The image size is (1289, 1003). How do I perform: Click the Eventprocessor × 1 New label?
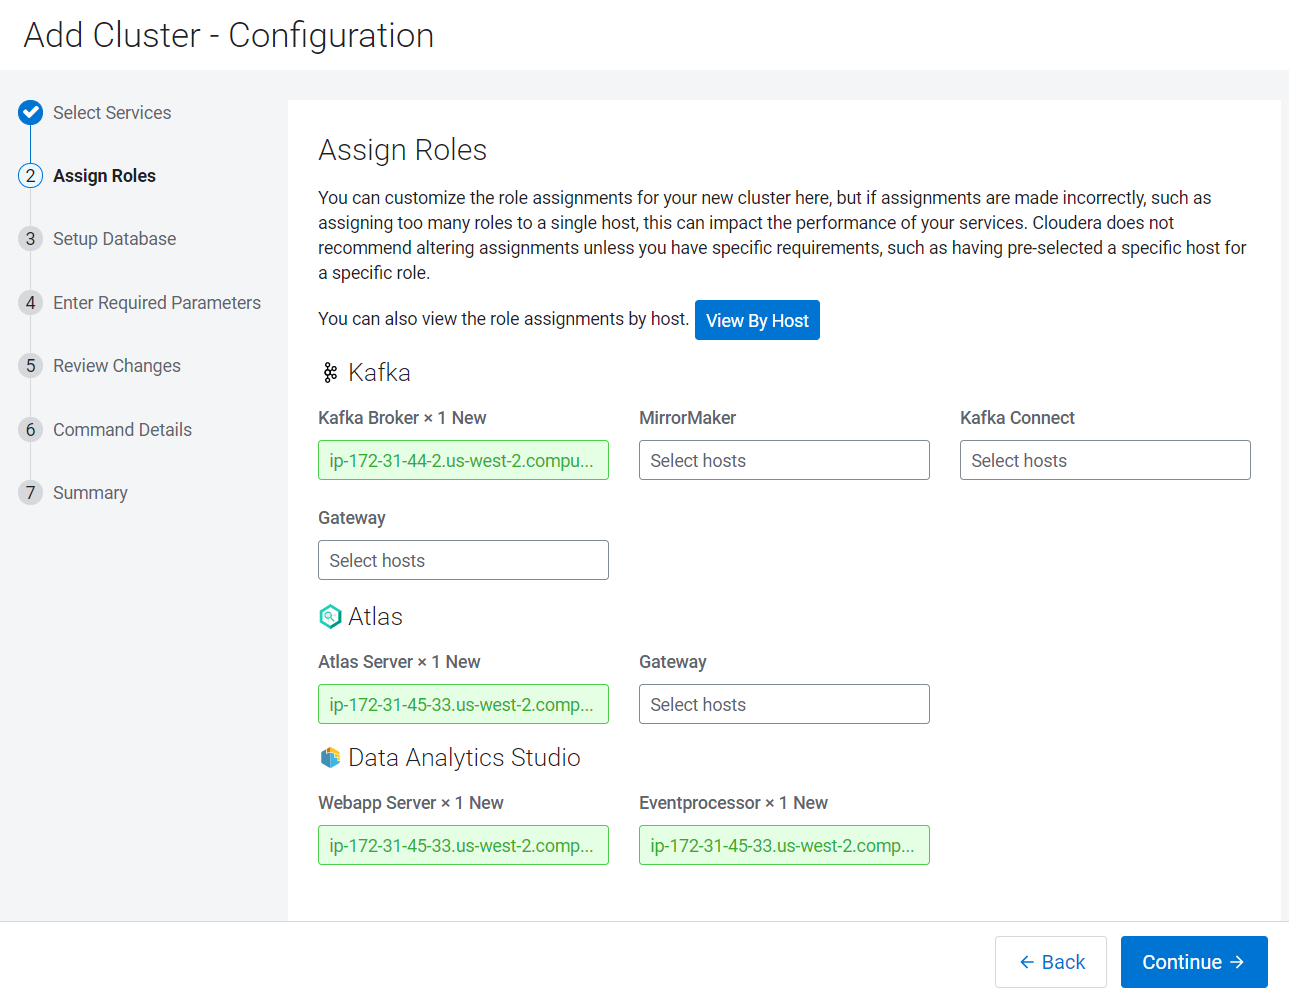tap(733, 803)
